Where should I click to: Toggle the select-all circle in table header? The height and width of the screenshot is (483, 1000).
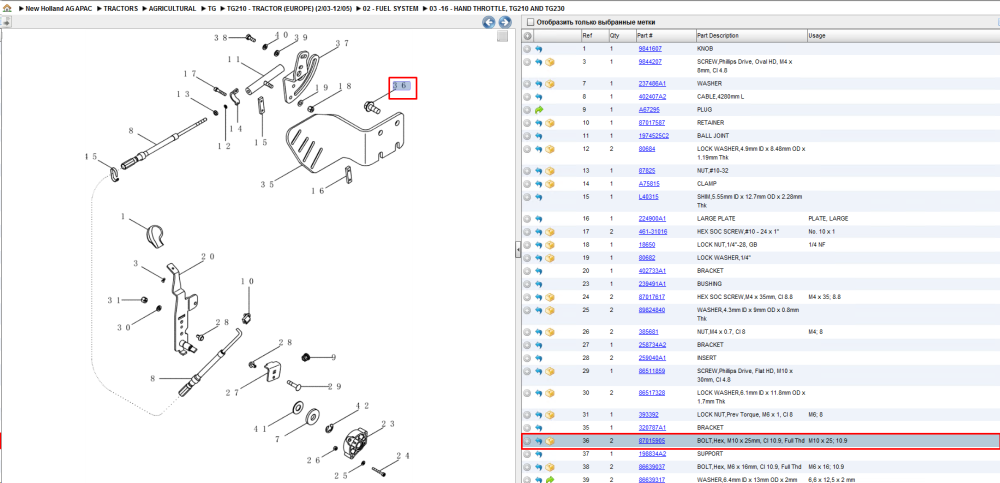click(x=527, y=36)
